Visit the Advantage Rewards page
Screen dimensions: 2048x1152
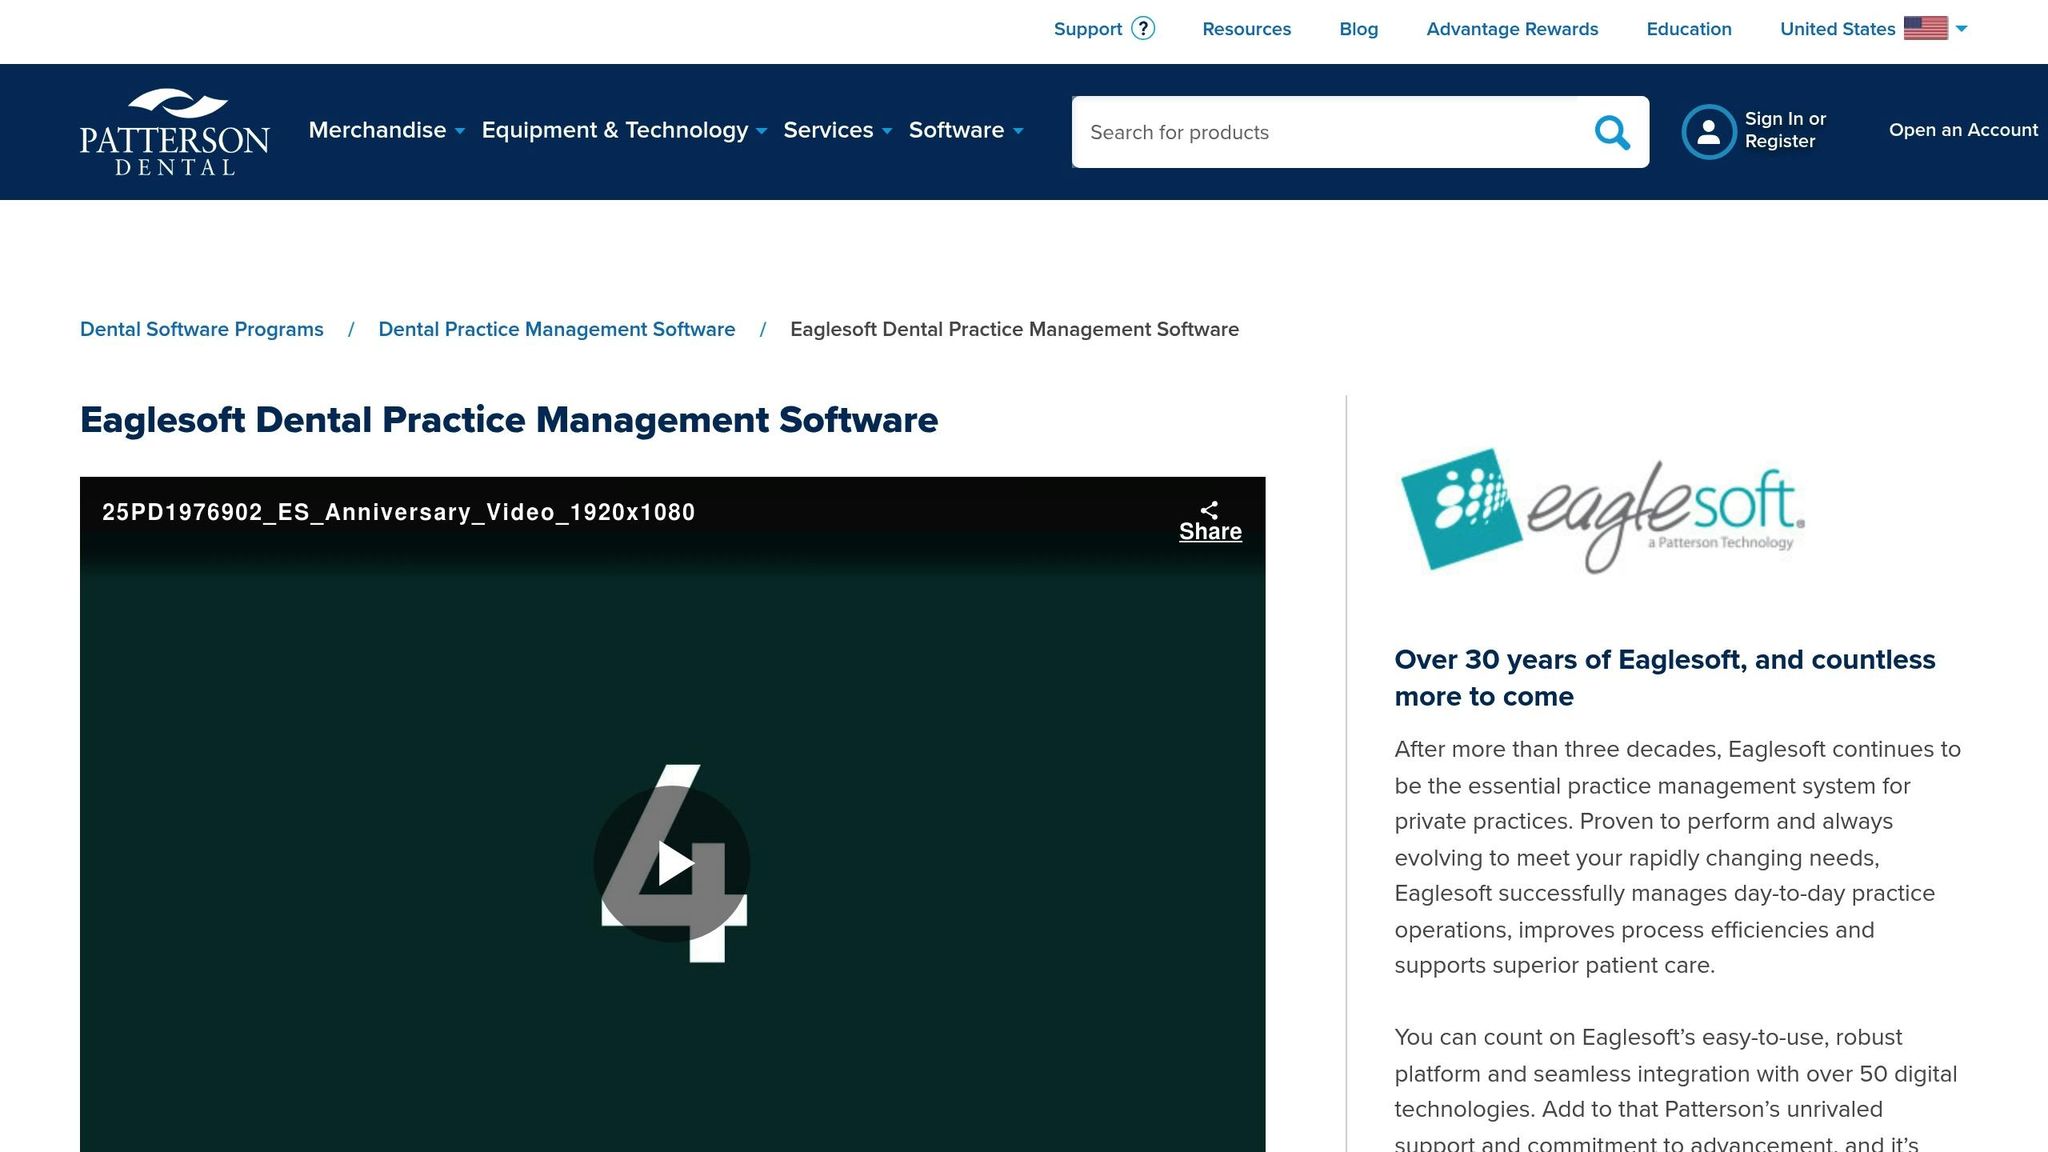click(1512, 29)
